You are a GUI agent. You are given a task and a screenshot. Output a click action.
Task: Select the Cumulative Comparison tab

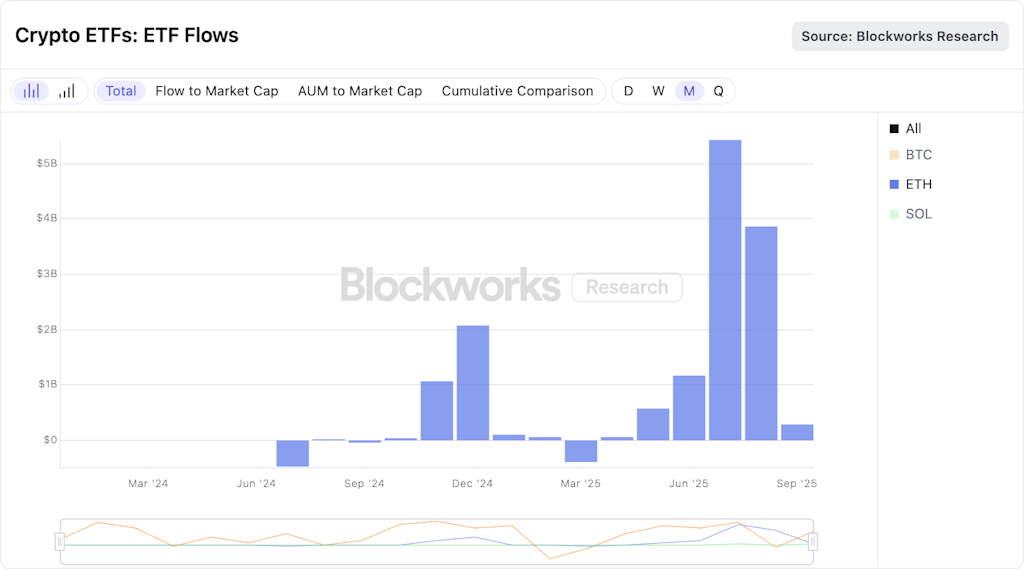517,91
